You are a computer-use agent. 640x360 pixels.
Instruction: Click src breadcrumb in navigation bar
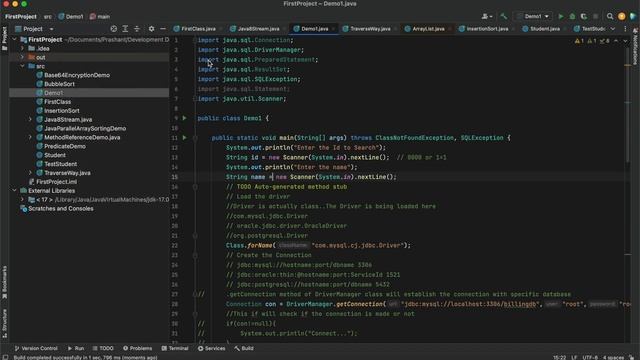48,17
